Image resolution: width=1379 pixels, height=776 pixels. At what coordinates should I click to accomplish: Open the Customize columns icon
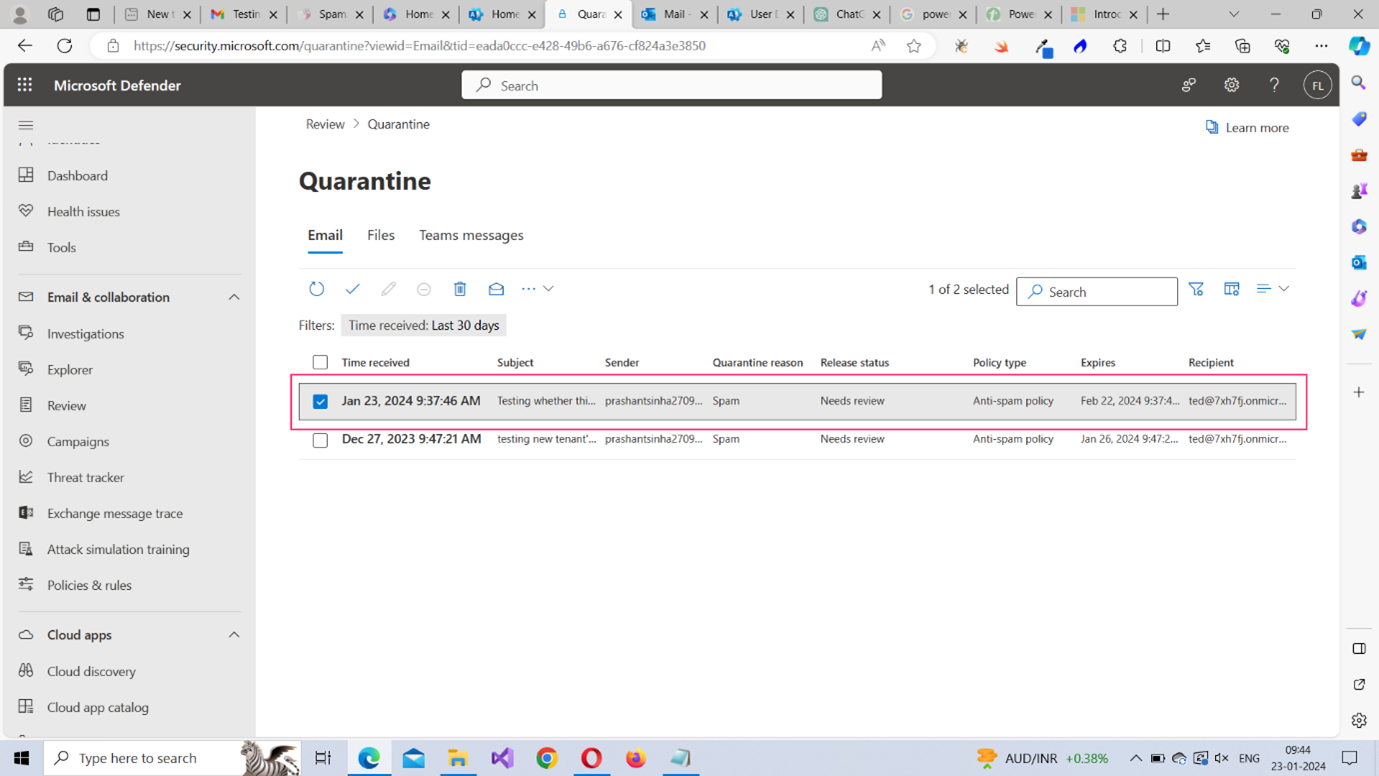click(x=1232, y=289)
